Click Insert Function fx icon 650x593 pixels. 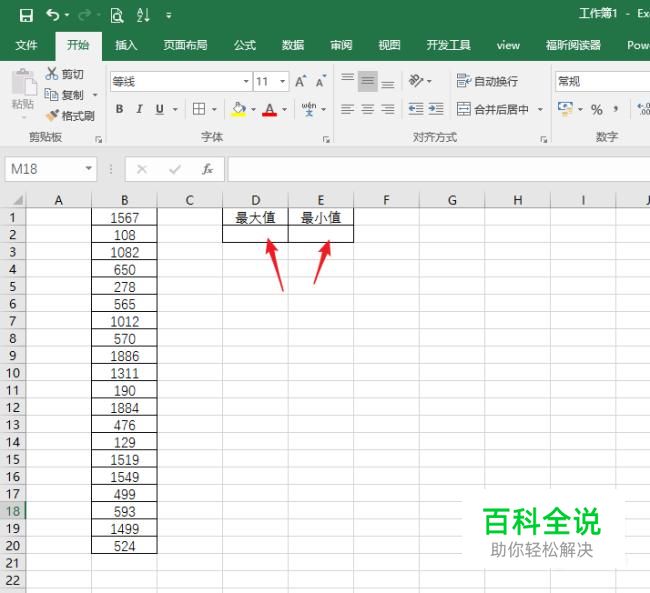coord(207,169)
